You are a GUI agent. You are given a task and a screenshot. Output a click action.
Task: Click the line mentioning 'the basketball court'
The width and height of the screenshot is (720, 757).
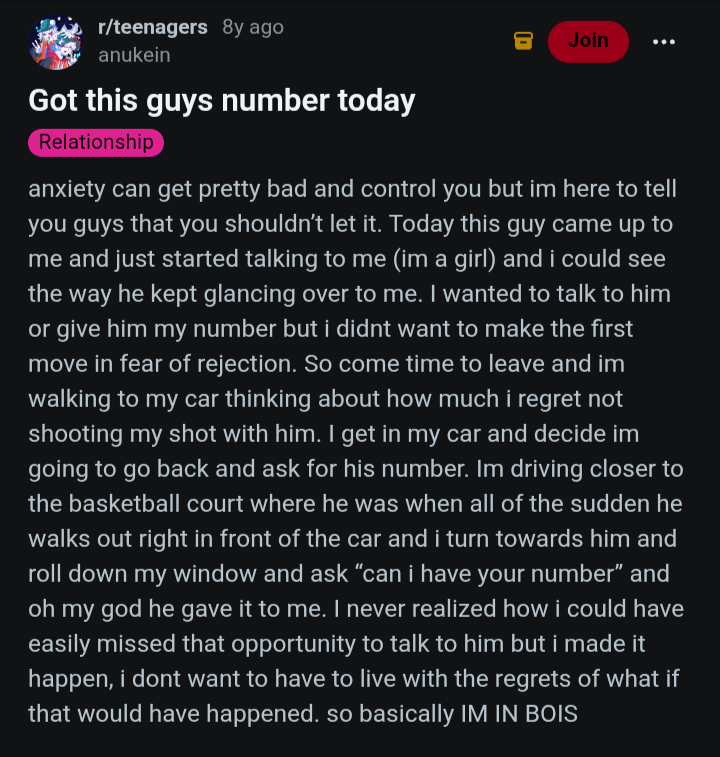[x=355, y=504]
